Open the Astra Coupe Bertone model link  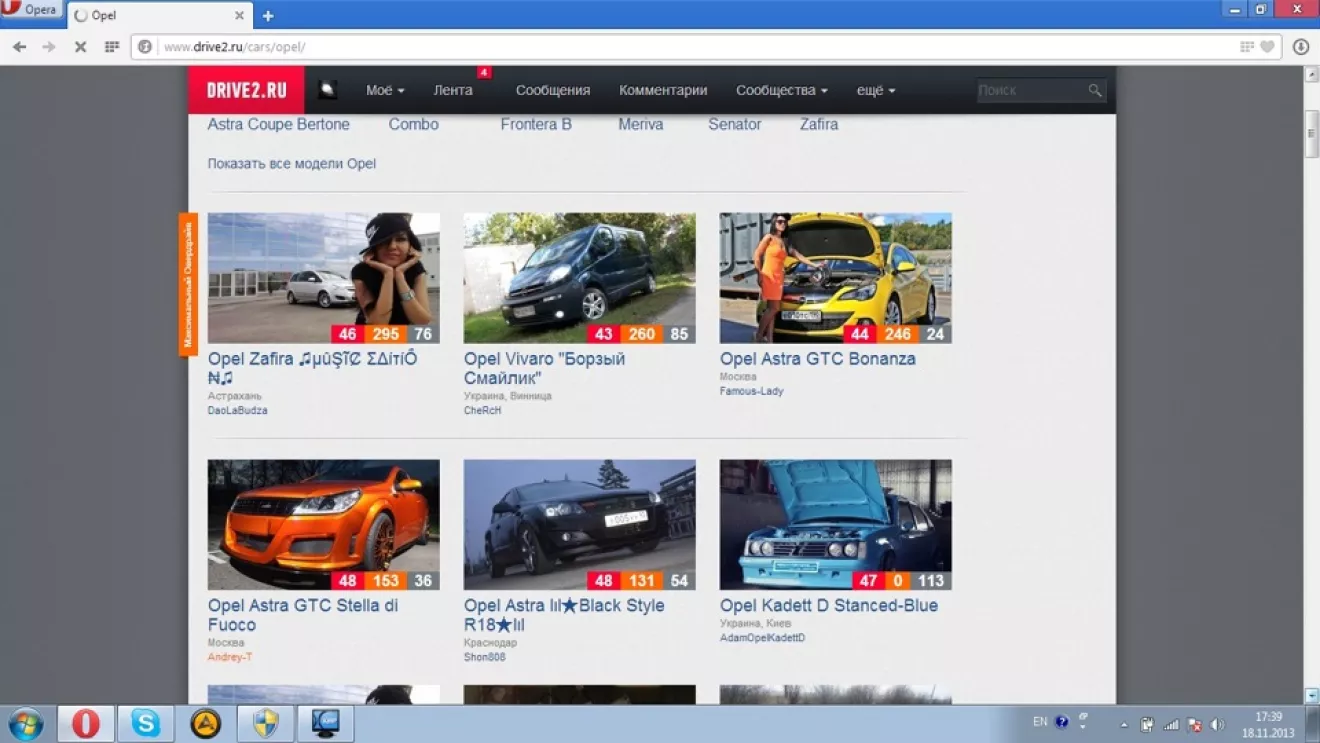[279, 125]
